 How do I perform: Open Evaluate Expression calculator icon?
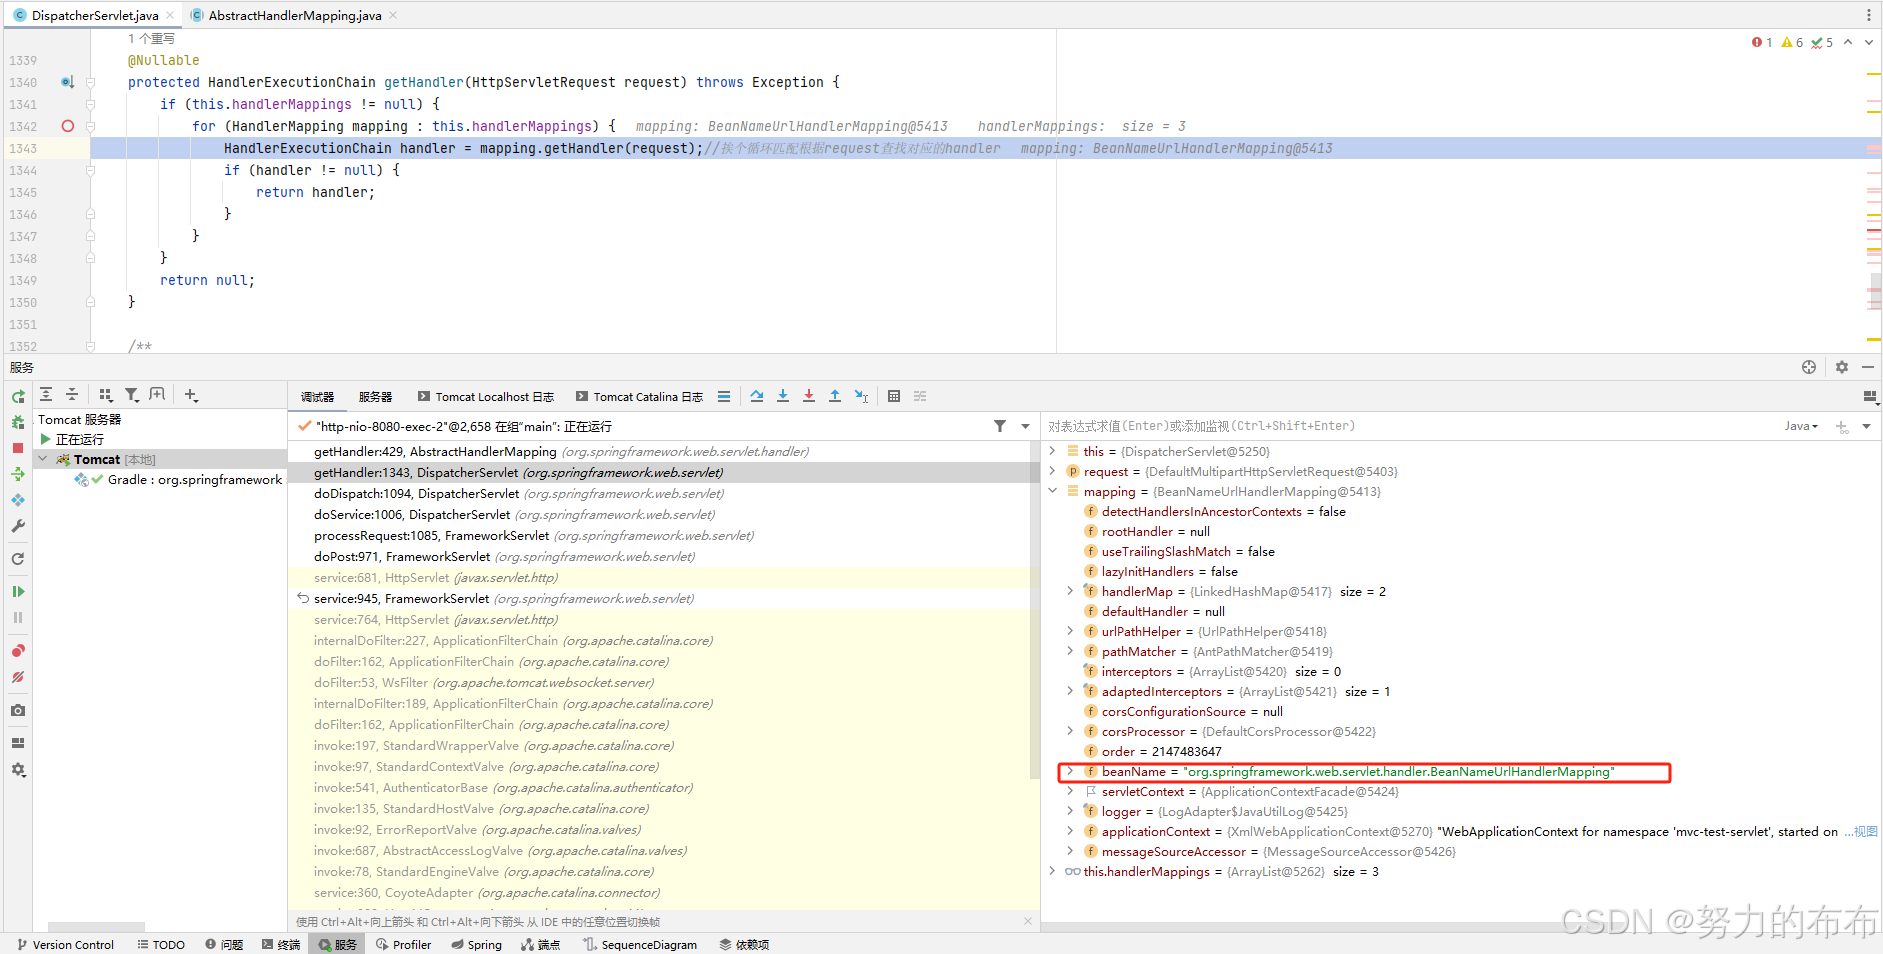[x=894, y=396]
